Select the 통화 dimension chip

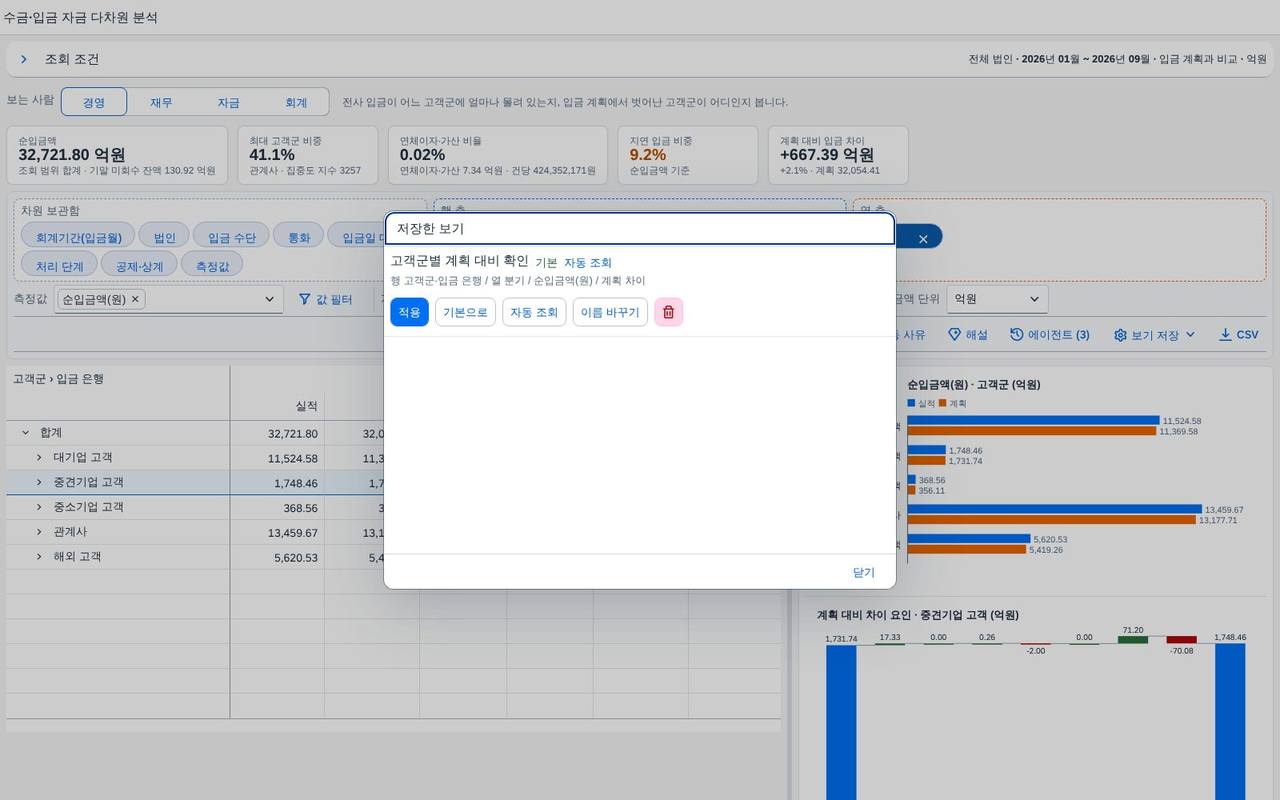(299, 237)
